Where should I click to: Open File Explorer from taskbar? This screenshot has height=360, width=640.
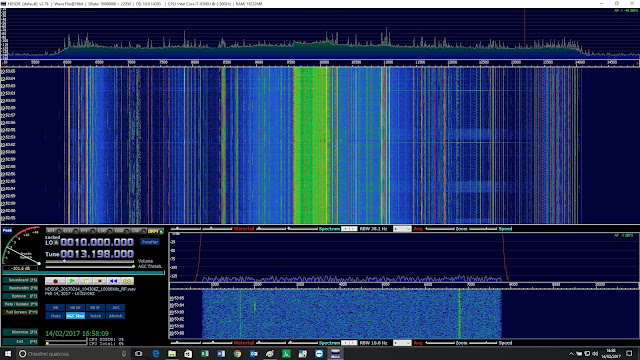click(172, 353)
